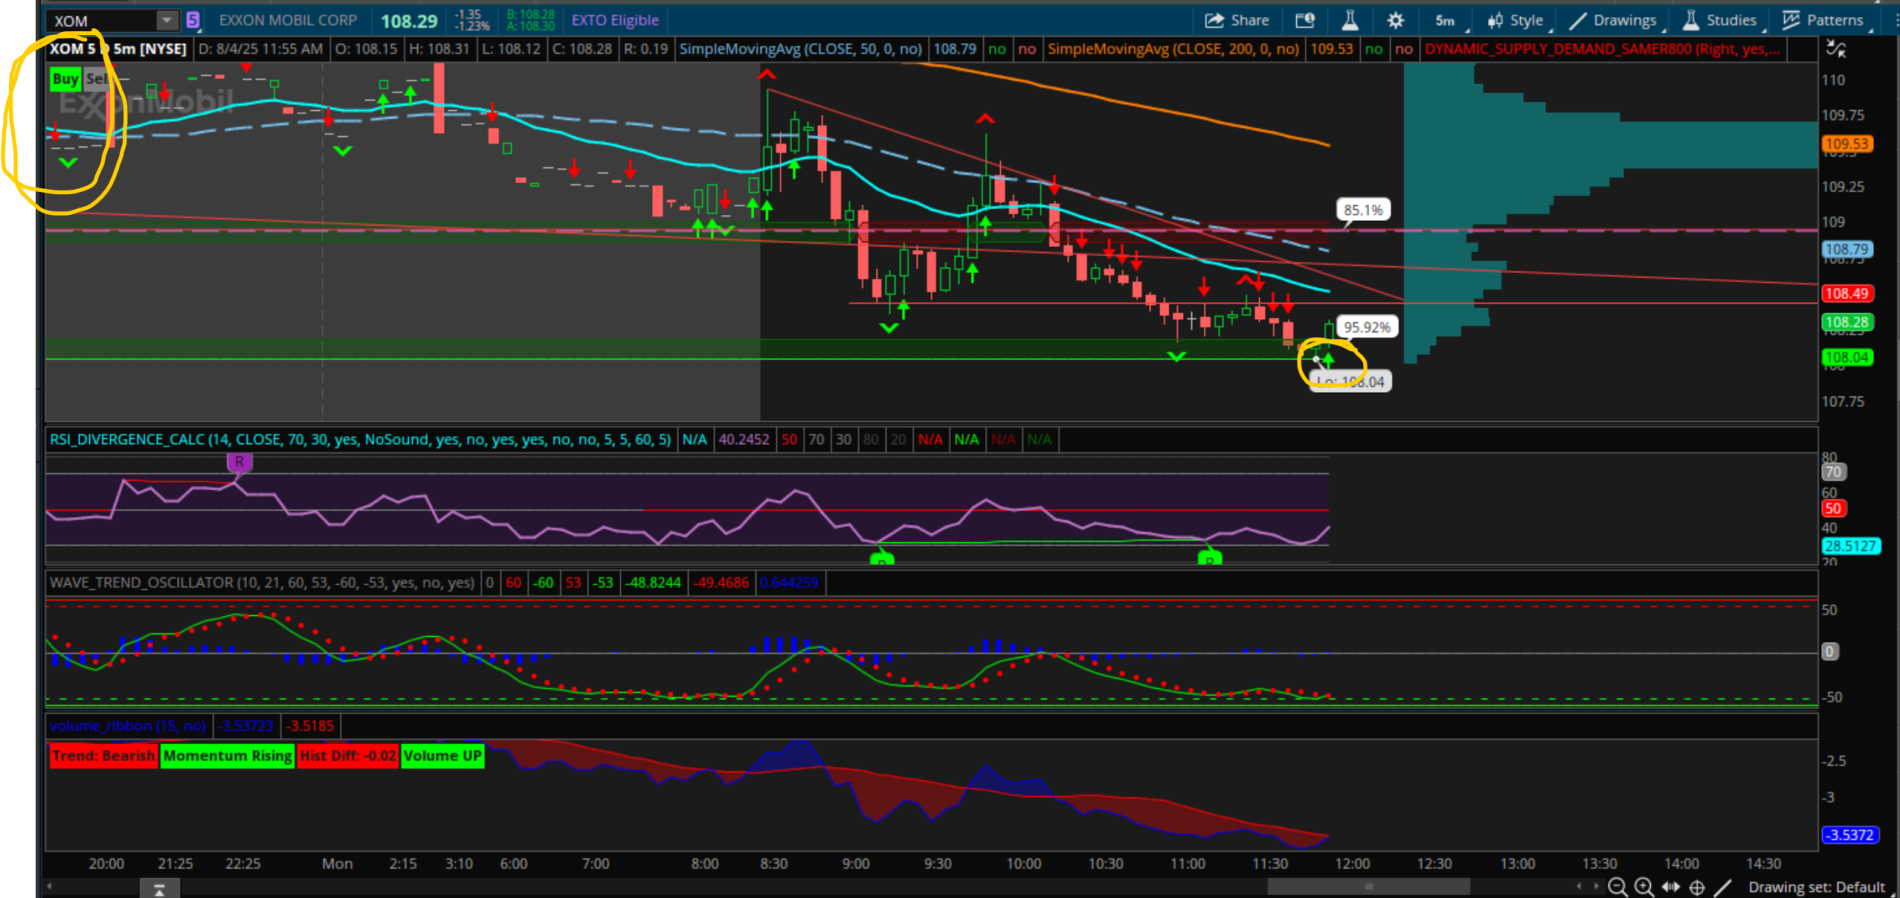Select the WAVE_TREND_OSCILLATOR study header
This screenshot has height=898, width=1900.
(262, 583)
